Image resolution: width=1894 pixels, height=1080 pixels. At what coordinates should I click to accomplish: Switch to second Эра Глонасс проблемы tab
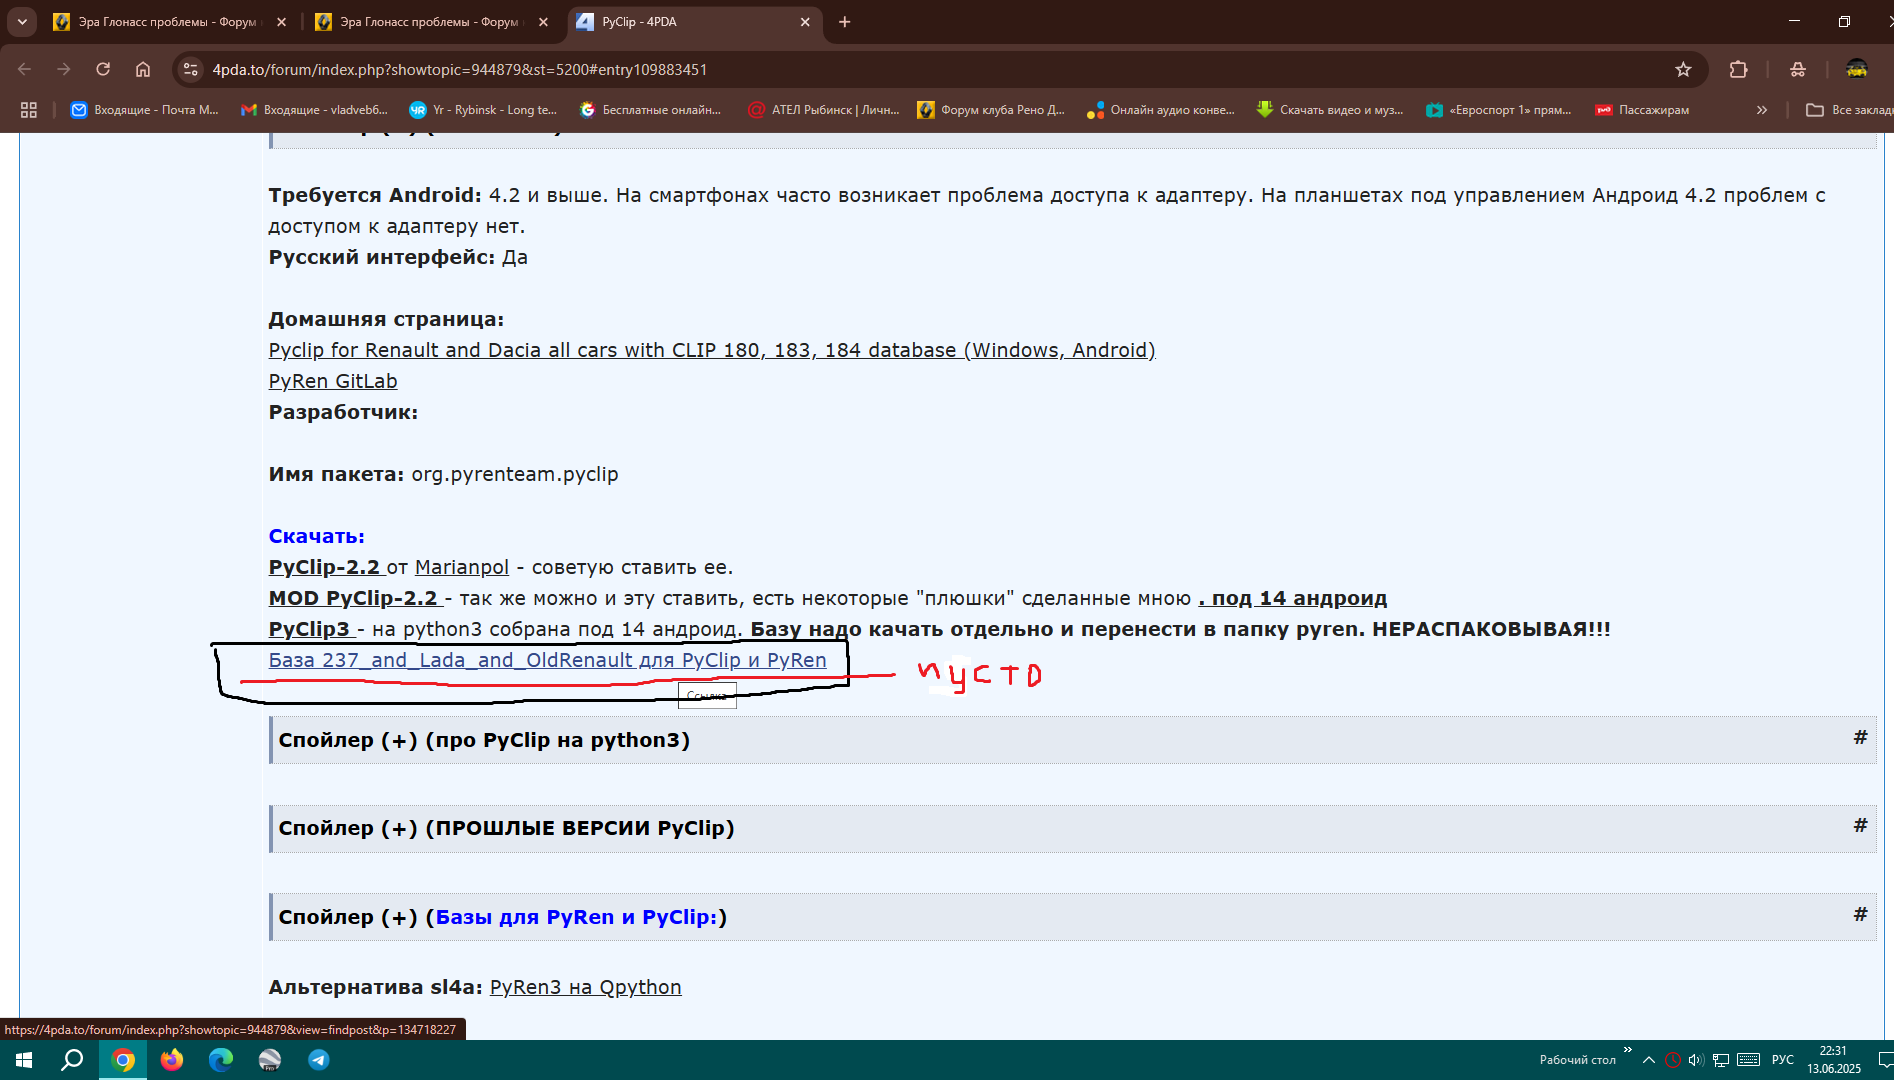(432, 21)
